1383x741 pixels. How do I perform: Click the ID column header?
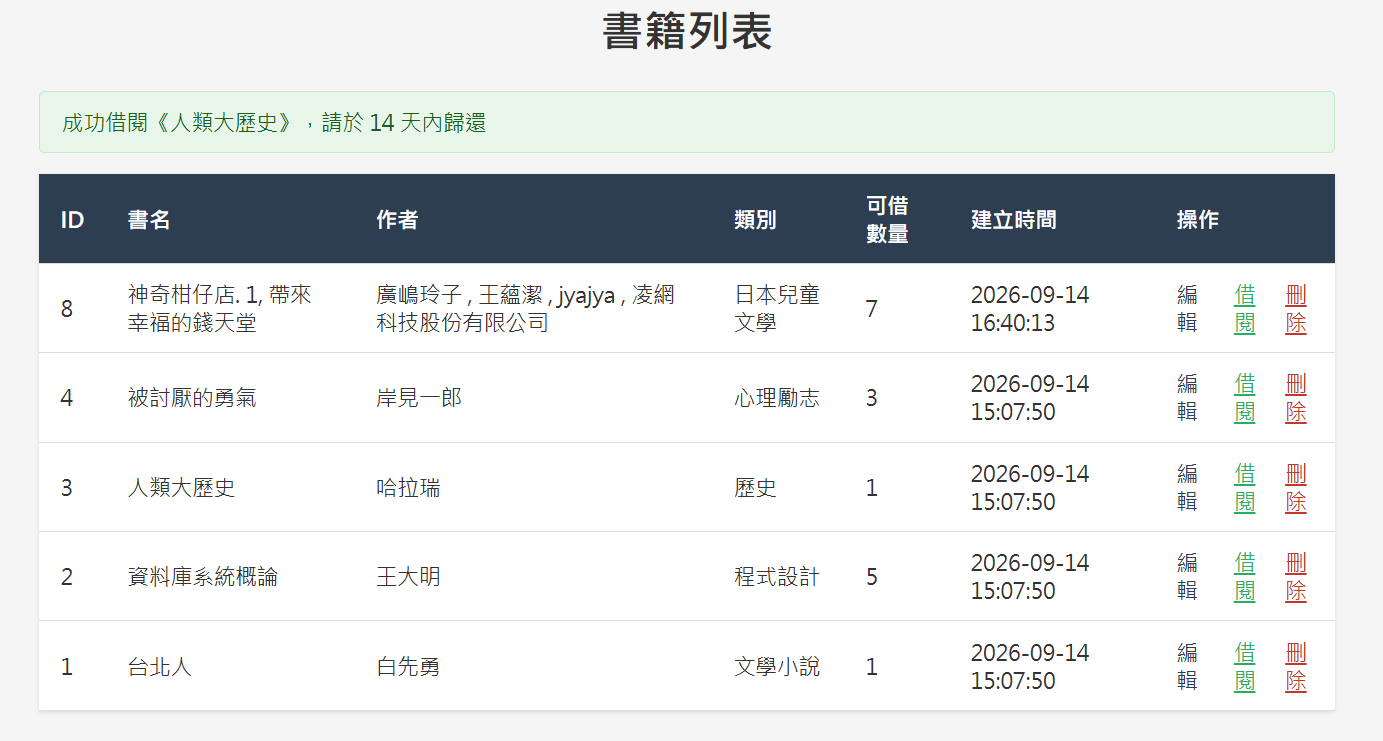72,220
